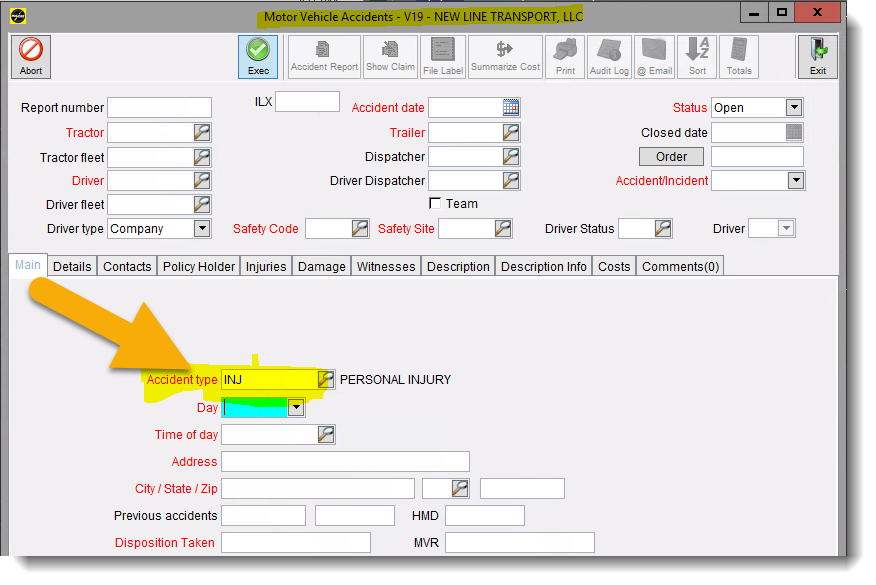Switch to the Contacts tab
876x585 pixels.
[x=127, y=267]
